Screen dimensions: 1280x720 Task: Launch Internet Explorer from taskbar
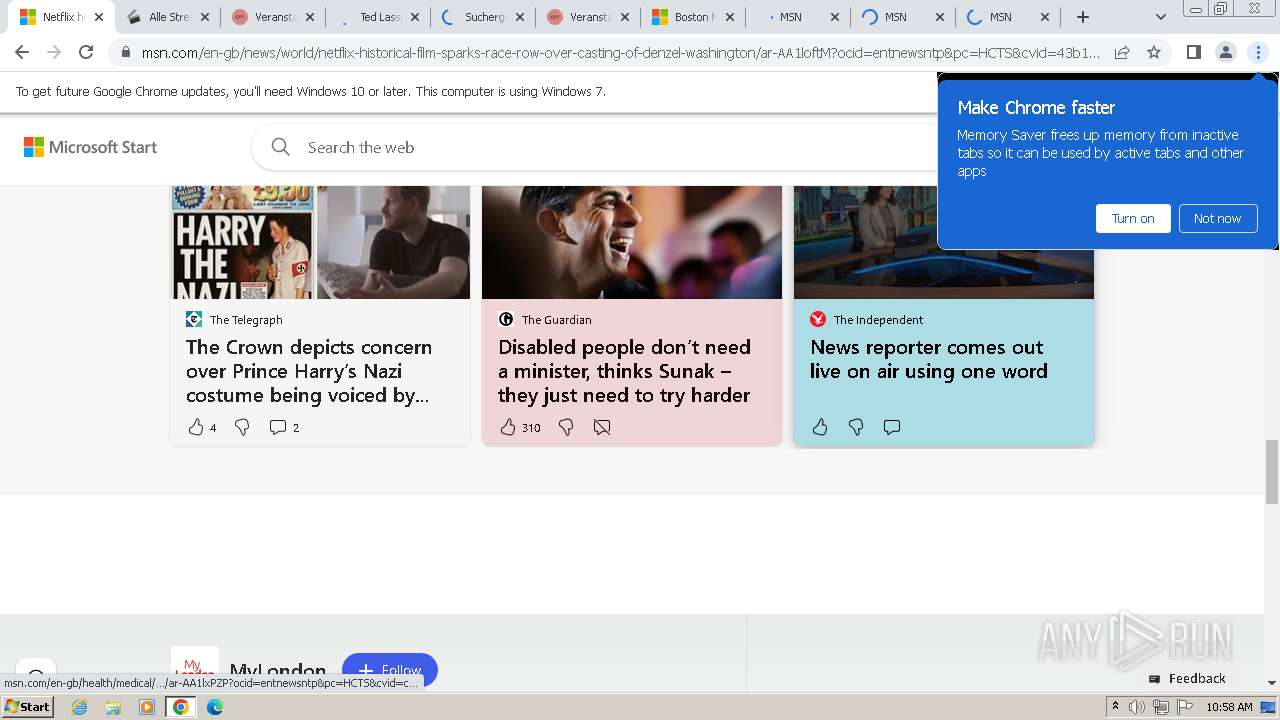coord(79,707)
